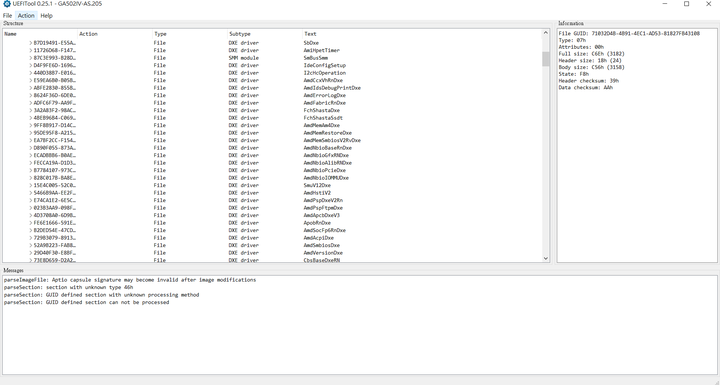Maximize the UEFITool window
720x385 pixels.
coord(686,4)
